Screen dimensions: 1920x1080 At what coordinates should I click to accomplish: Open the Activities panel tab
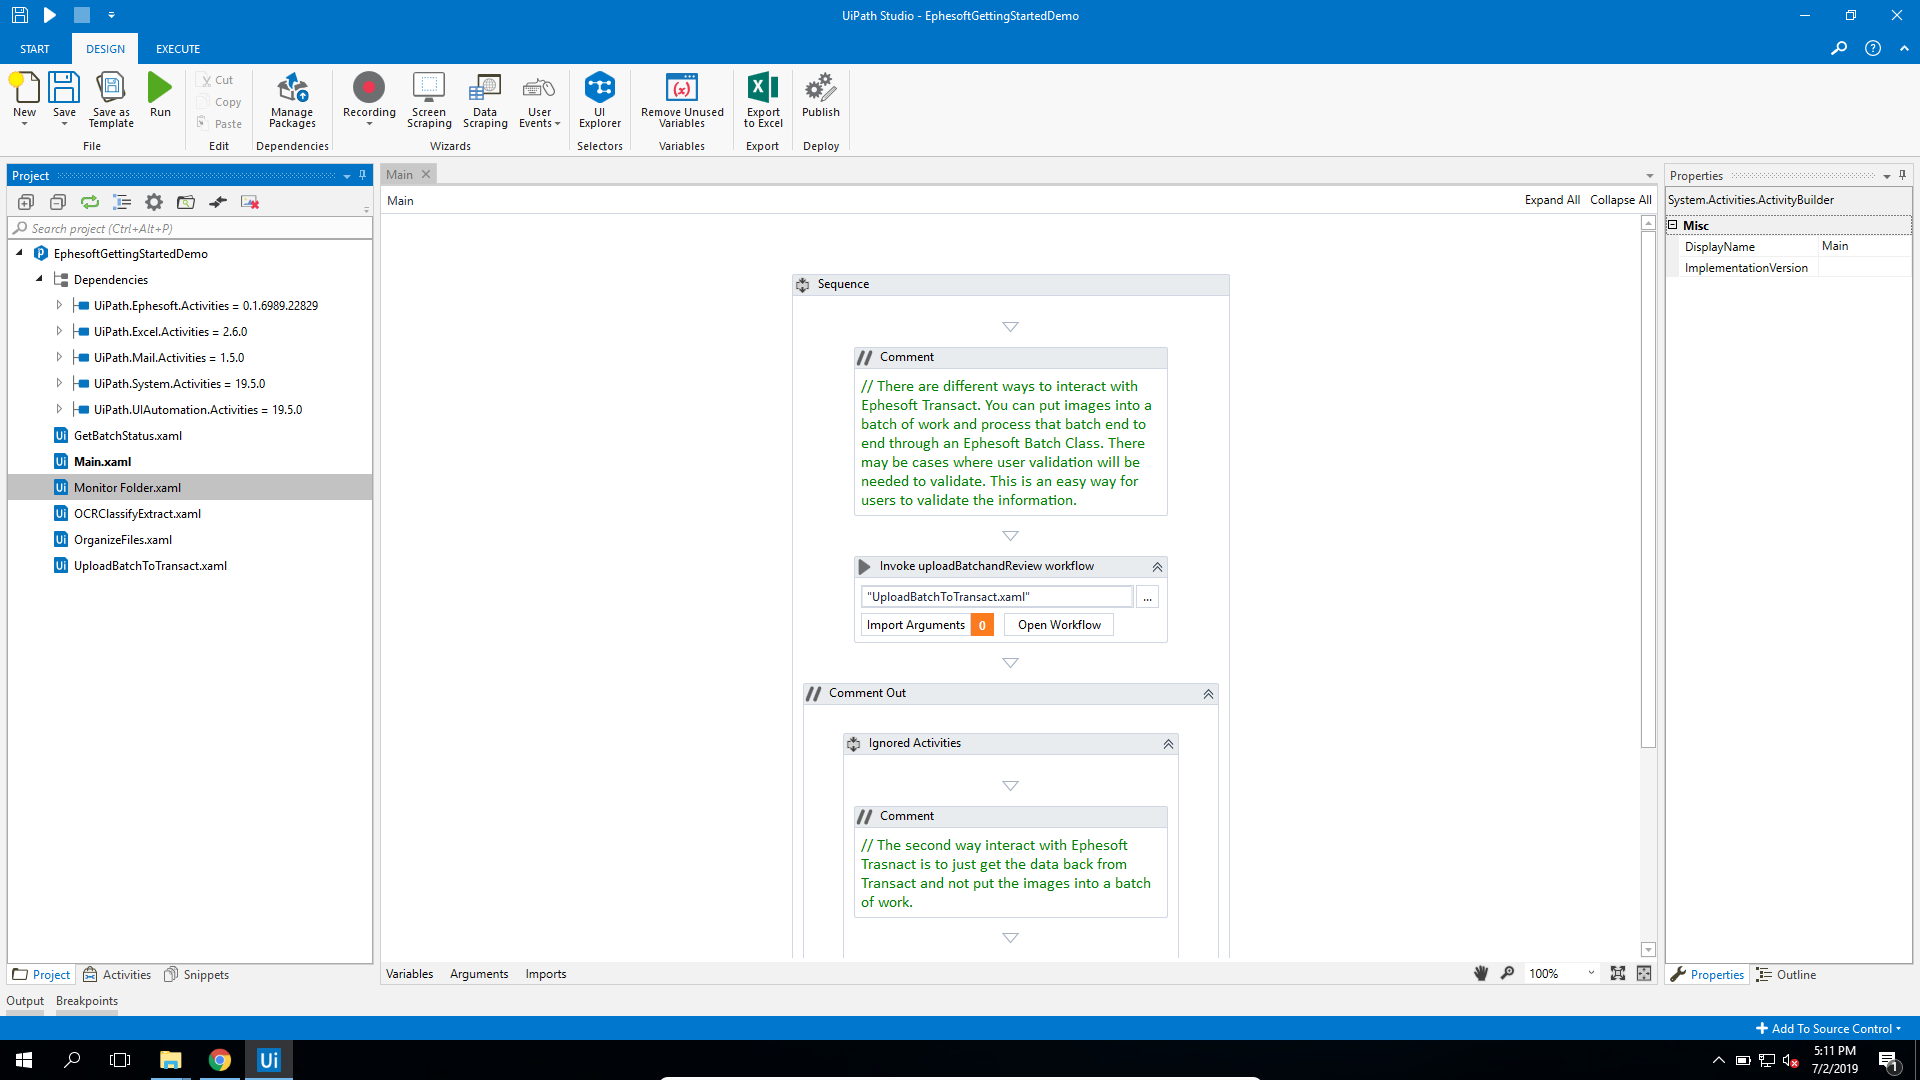pos(117,975)
